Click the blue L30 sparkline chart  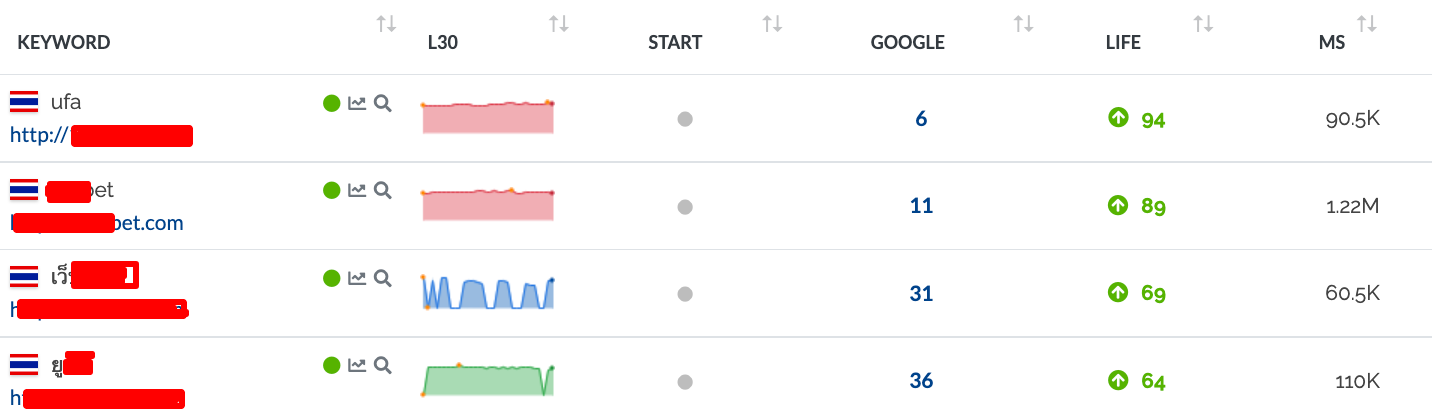click(x=488, y=293)
